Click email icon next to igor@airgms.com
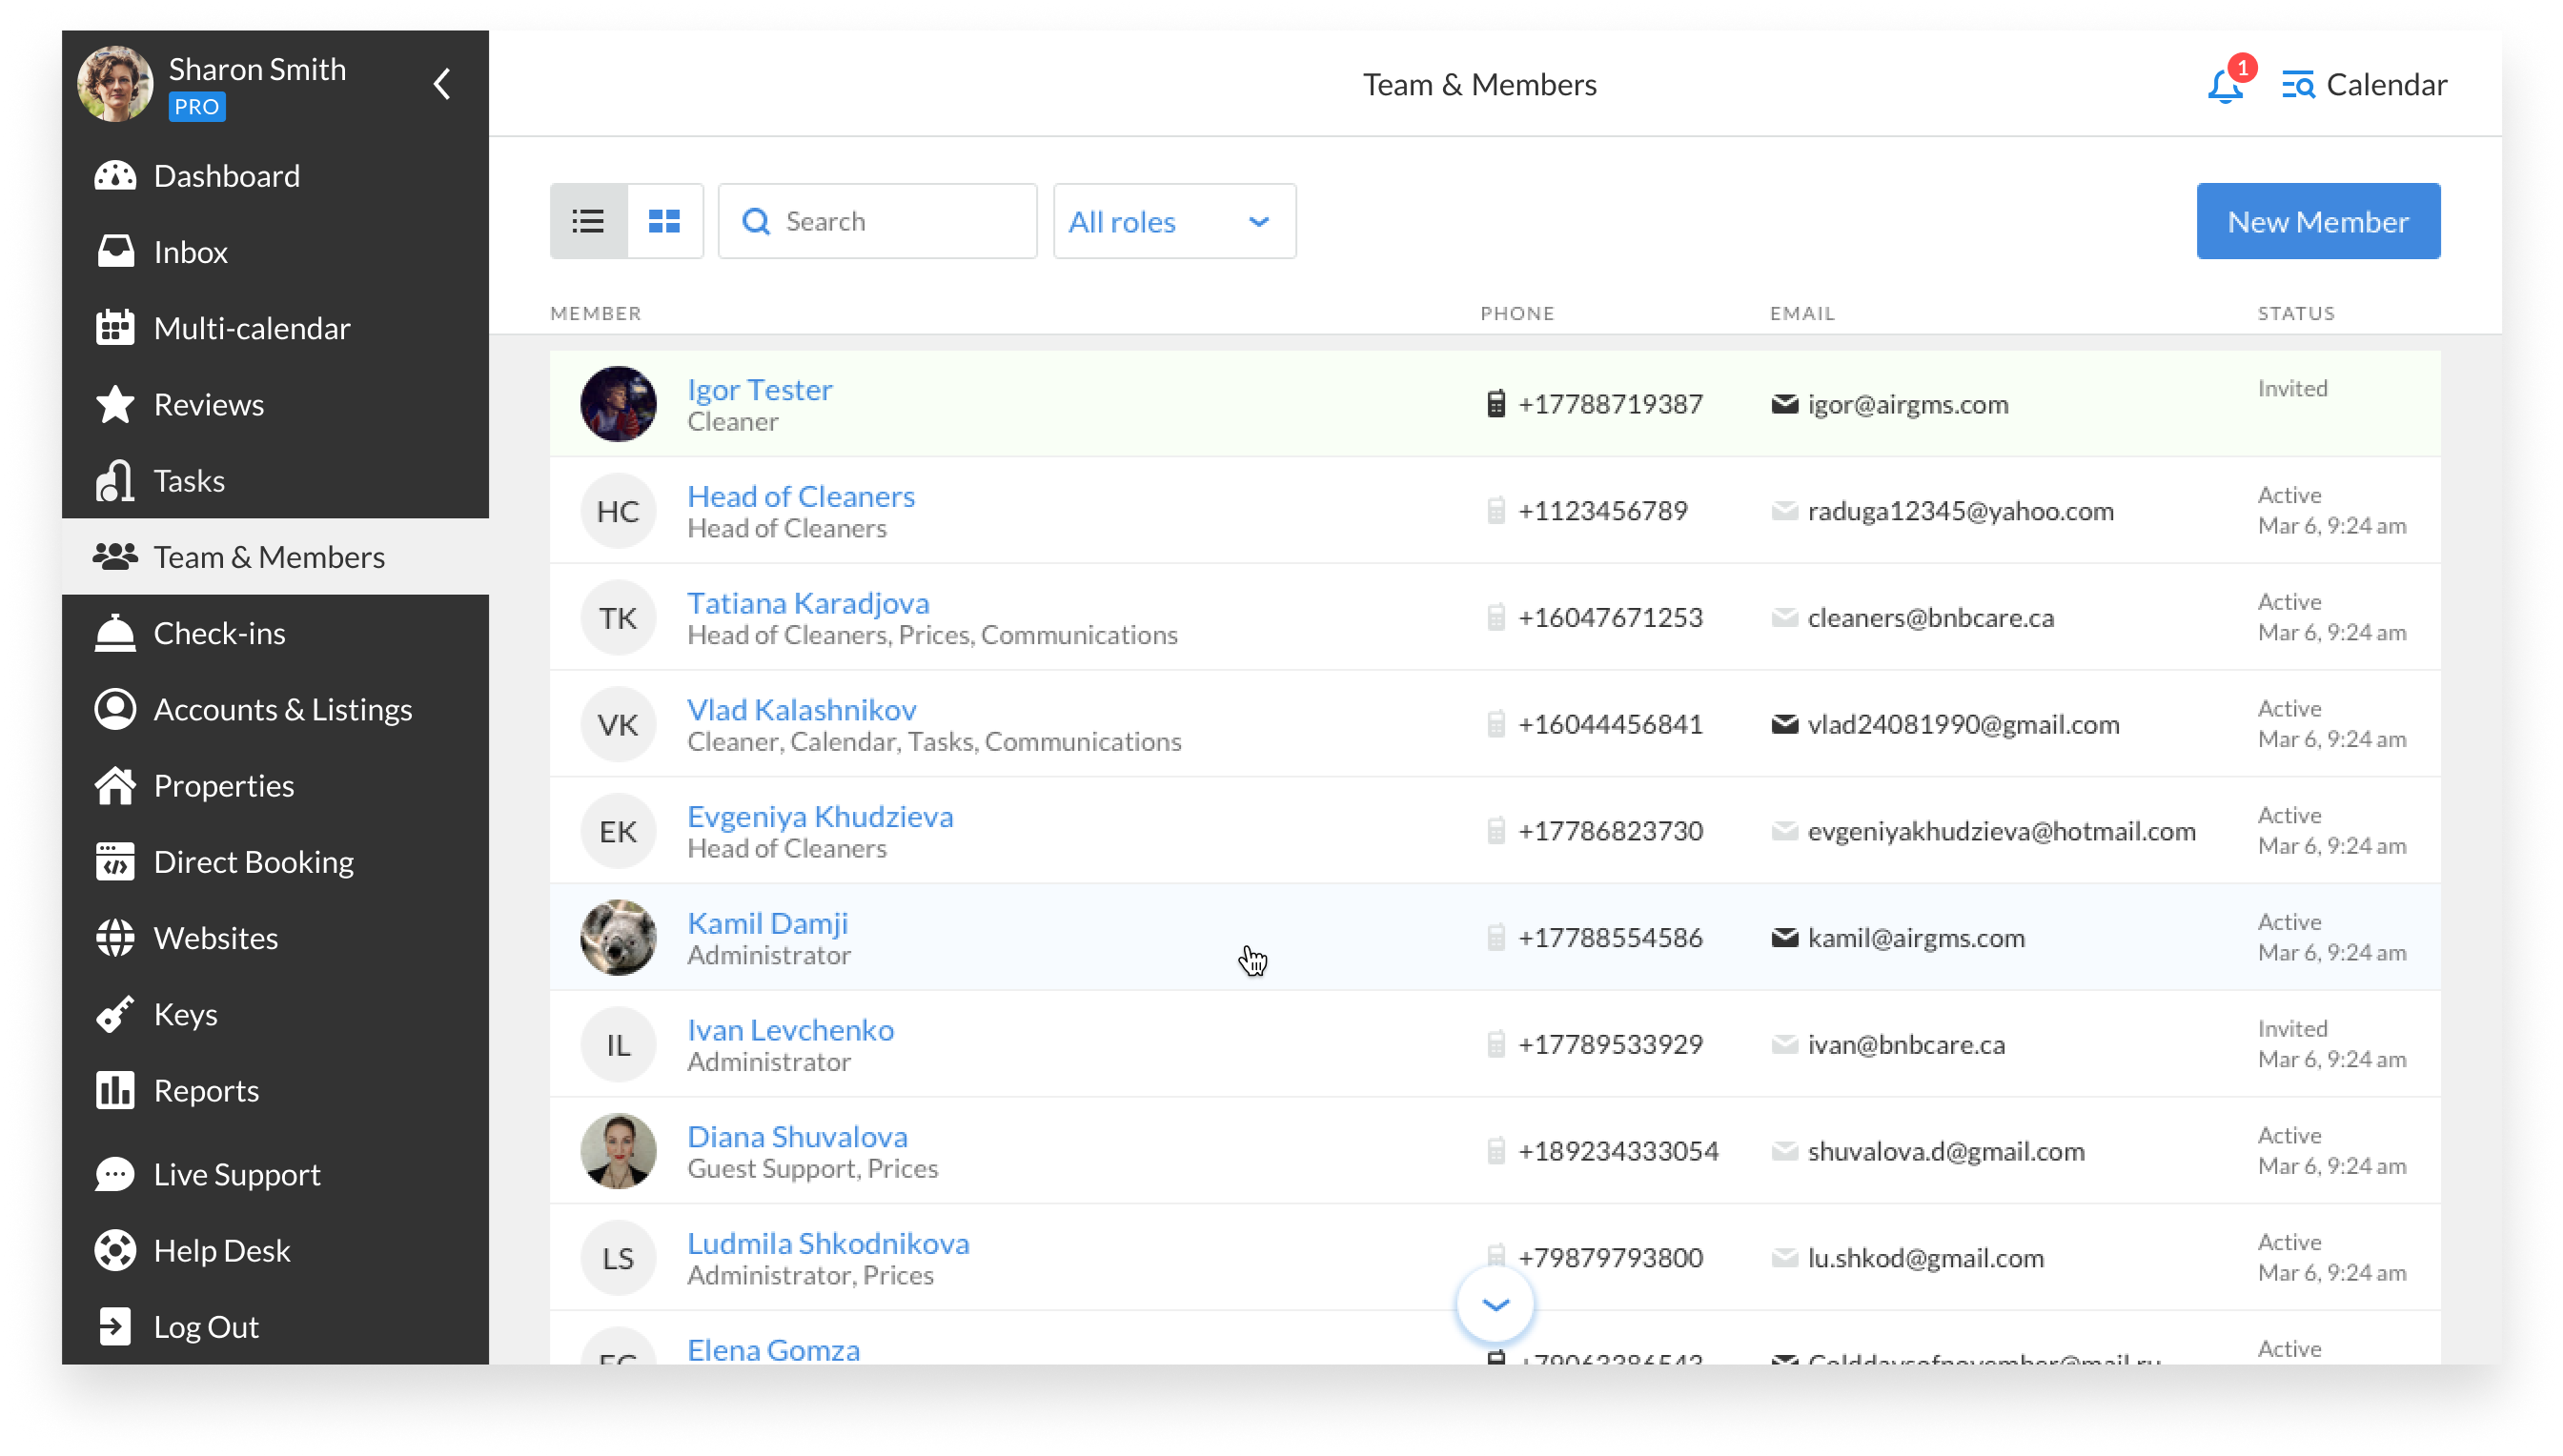The height and width of the screenshot is (1456, 2563). [x=1785, y=404]
